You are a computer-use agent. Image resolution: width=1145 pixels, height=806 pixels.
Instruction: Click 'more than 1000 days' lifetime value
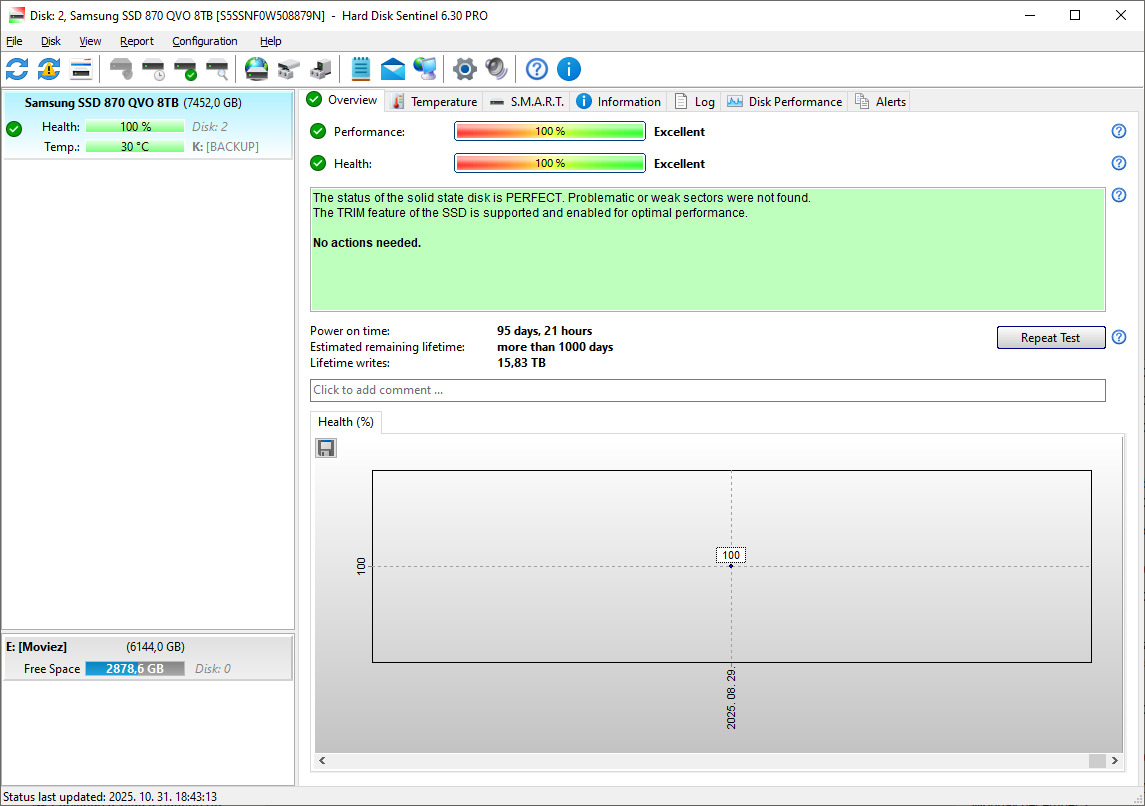point(555,347)
